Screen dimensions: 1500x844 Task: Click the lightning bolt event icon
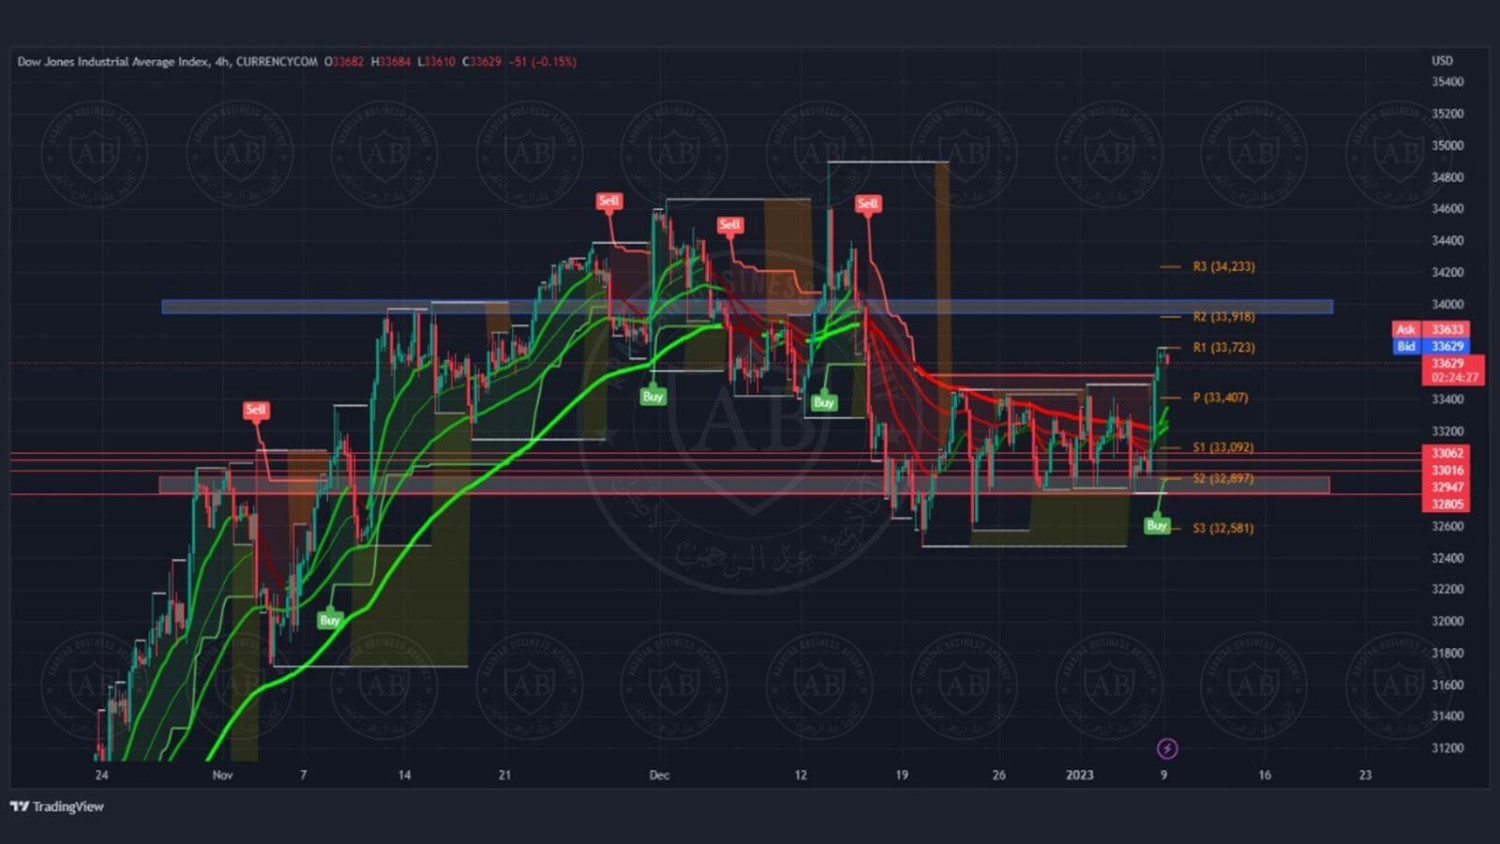pyautogui.click(x=1167, y=748)
